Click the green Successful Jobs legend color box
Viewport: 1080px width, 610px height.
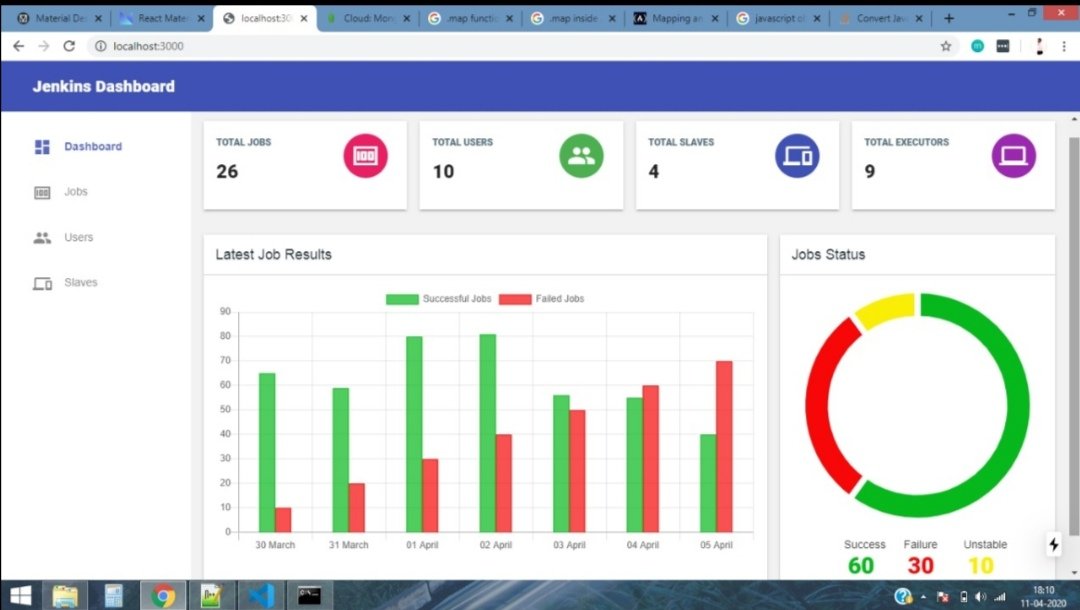click(x=402, y=299)
